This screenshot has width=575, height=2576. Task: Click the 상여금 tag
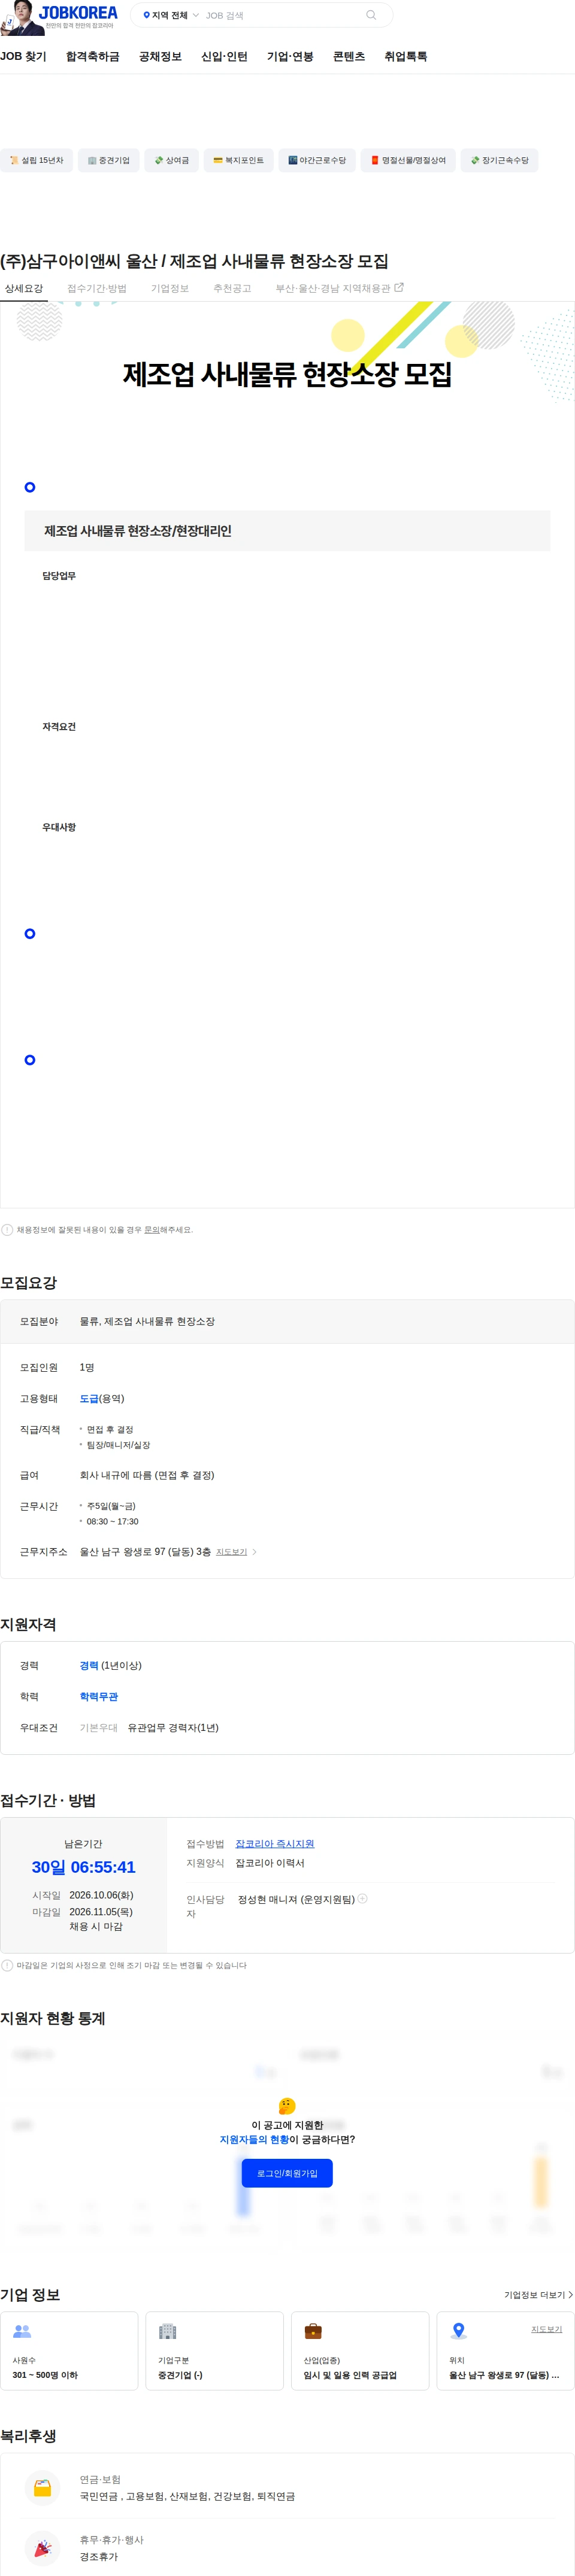coord(172,160)
